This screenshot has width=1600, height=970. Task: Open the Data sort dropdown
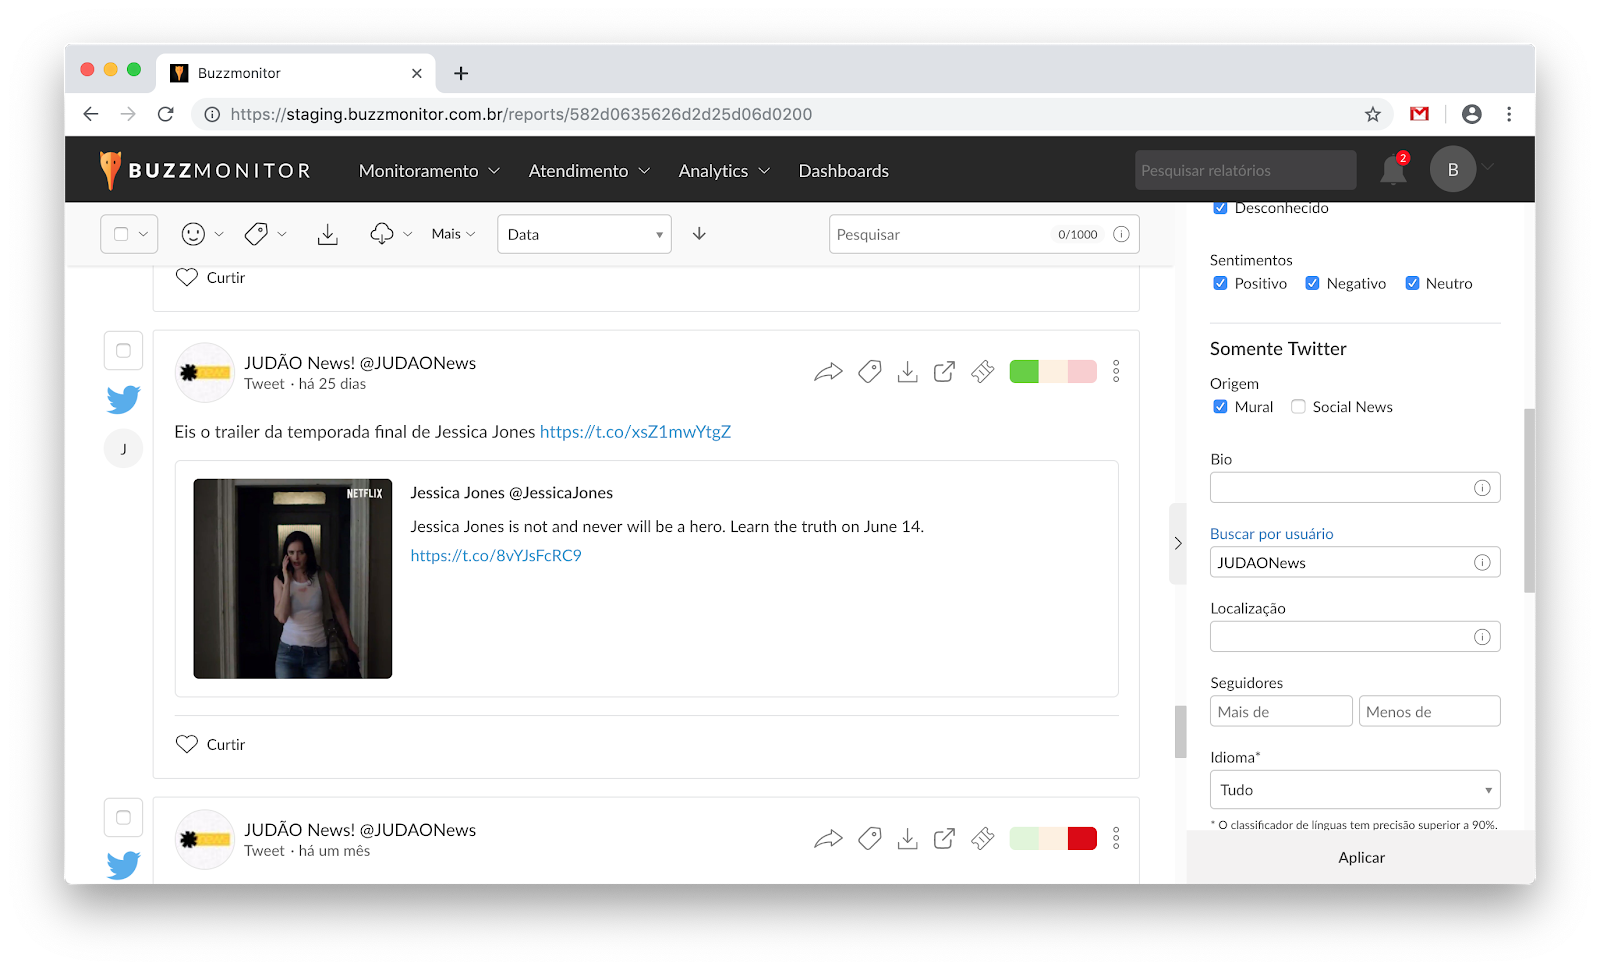point(584,234)
